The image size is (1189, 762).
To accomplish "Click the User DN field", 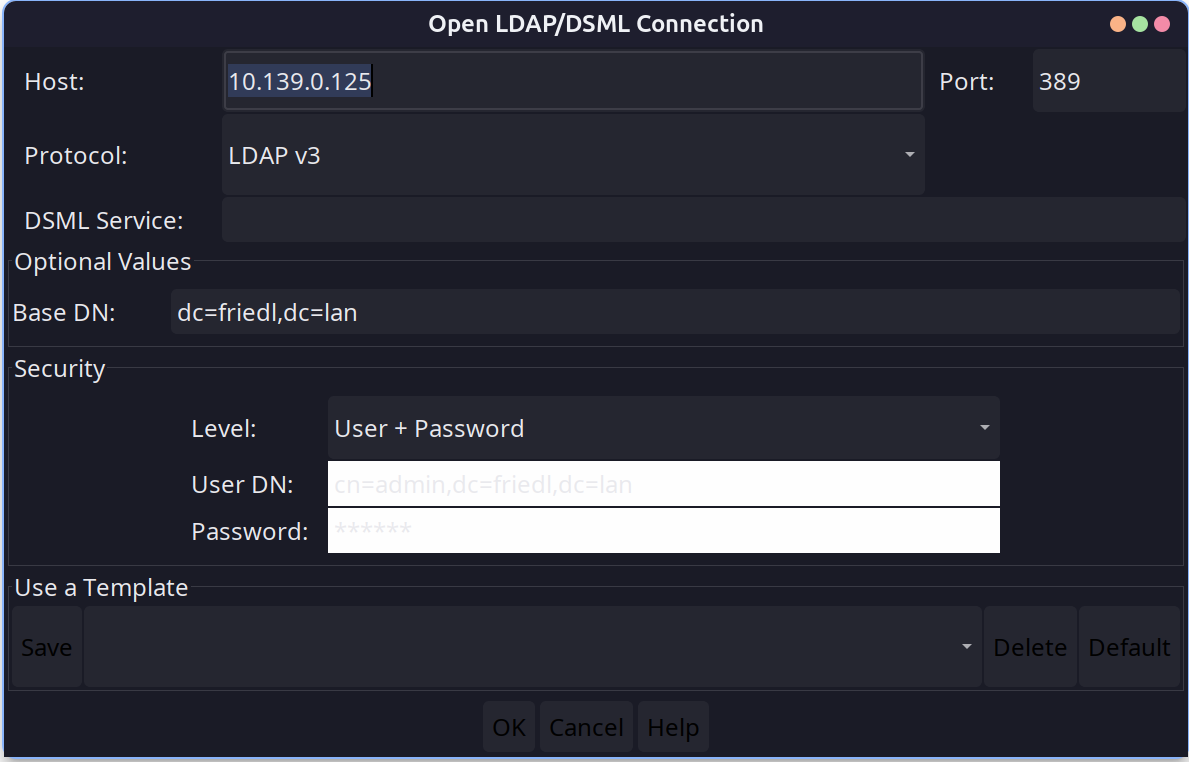I will tap(663, 485).
